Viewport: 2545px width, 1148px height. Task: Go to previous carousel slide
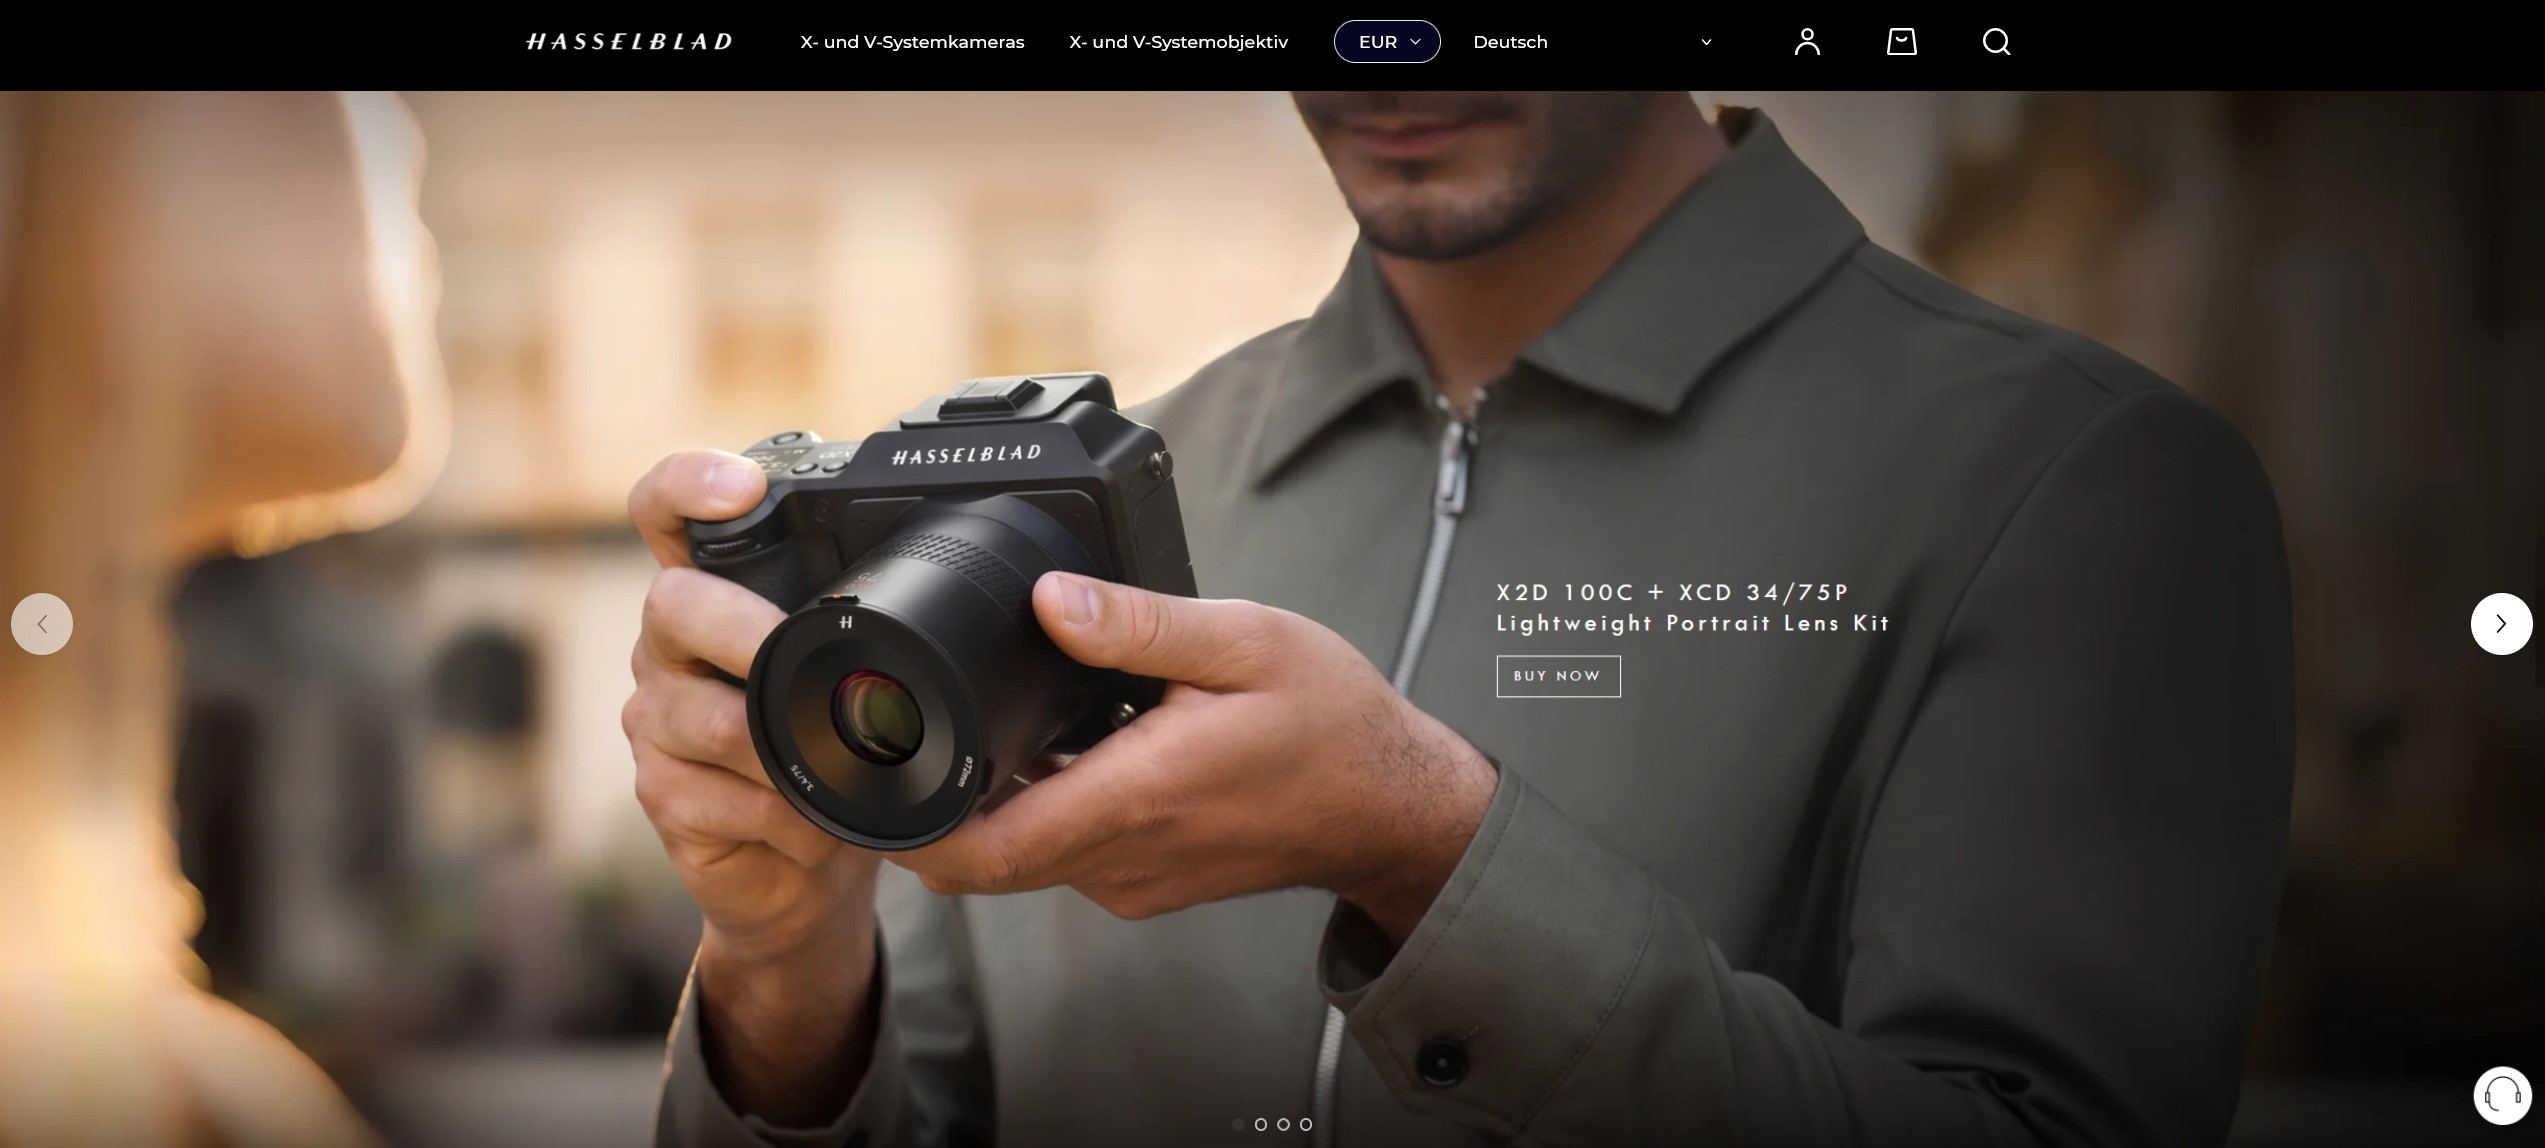42,624
